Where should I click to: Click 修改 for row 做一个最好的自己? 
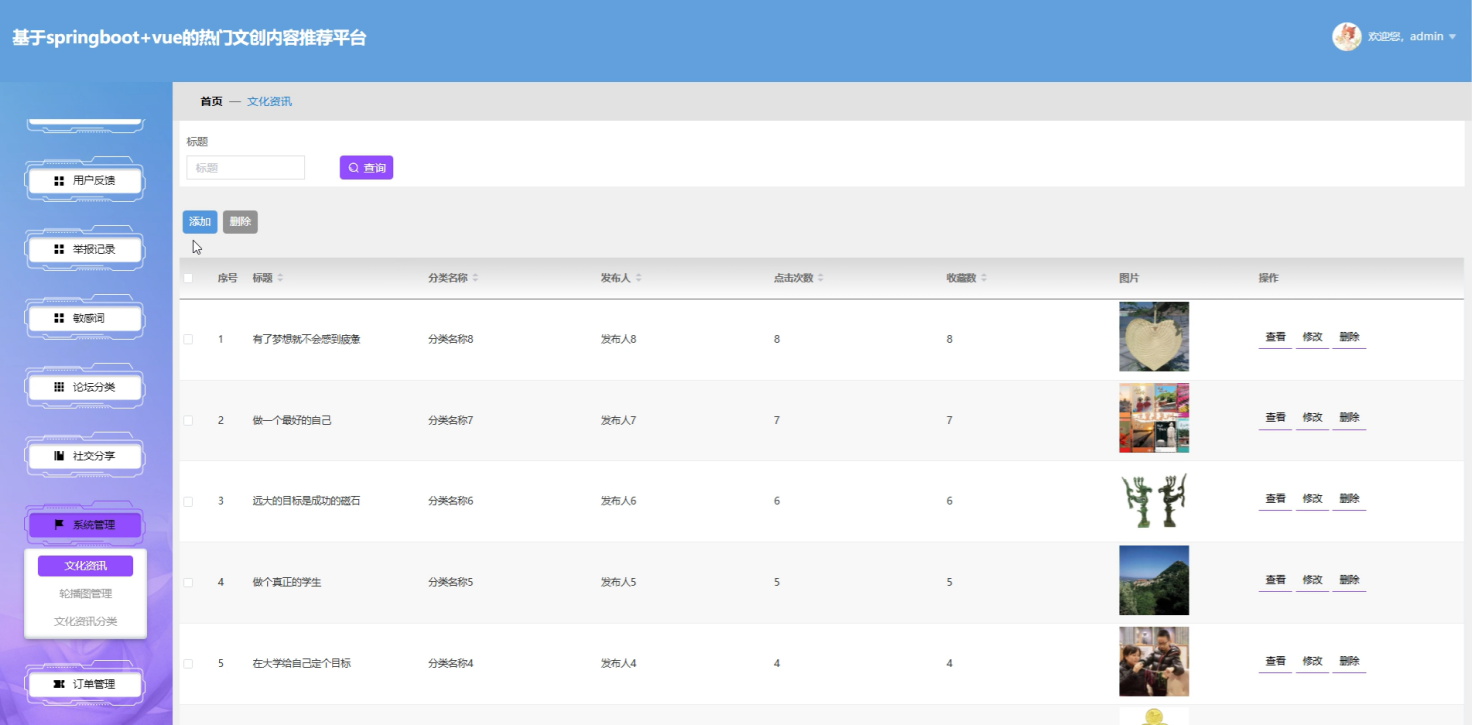pyautogui.click(x=1312, y=418)
